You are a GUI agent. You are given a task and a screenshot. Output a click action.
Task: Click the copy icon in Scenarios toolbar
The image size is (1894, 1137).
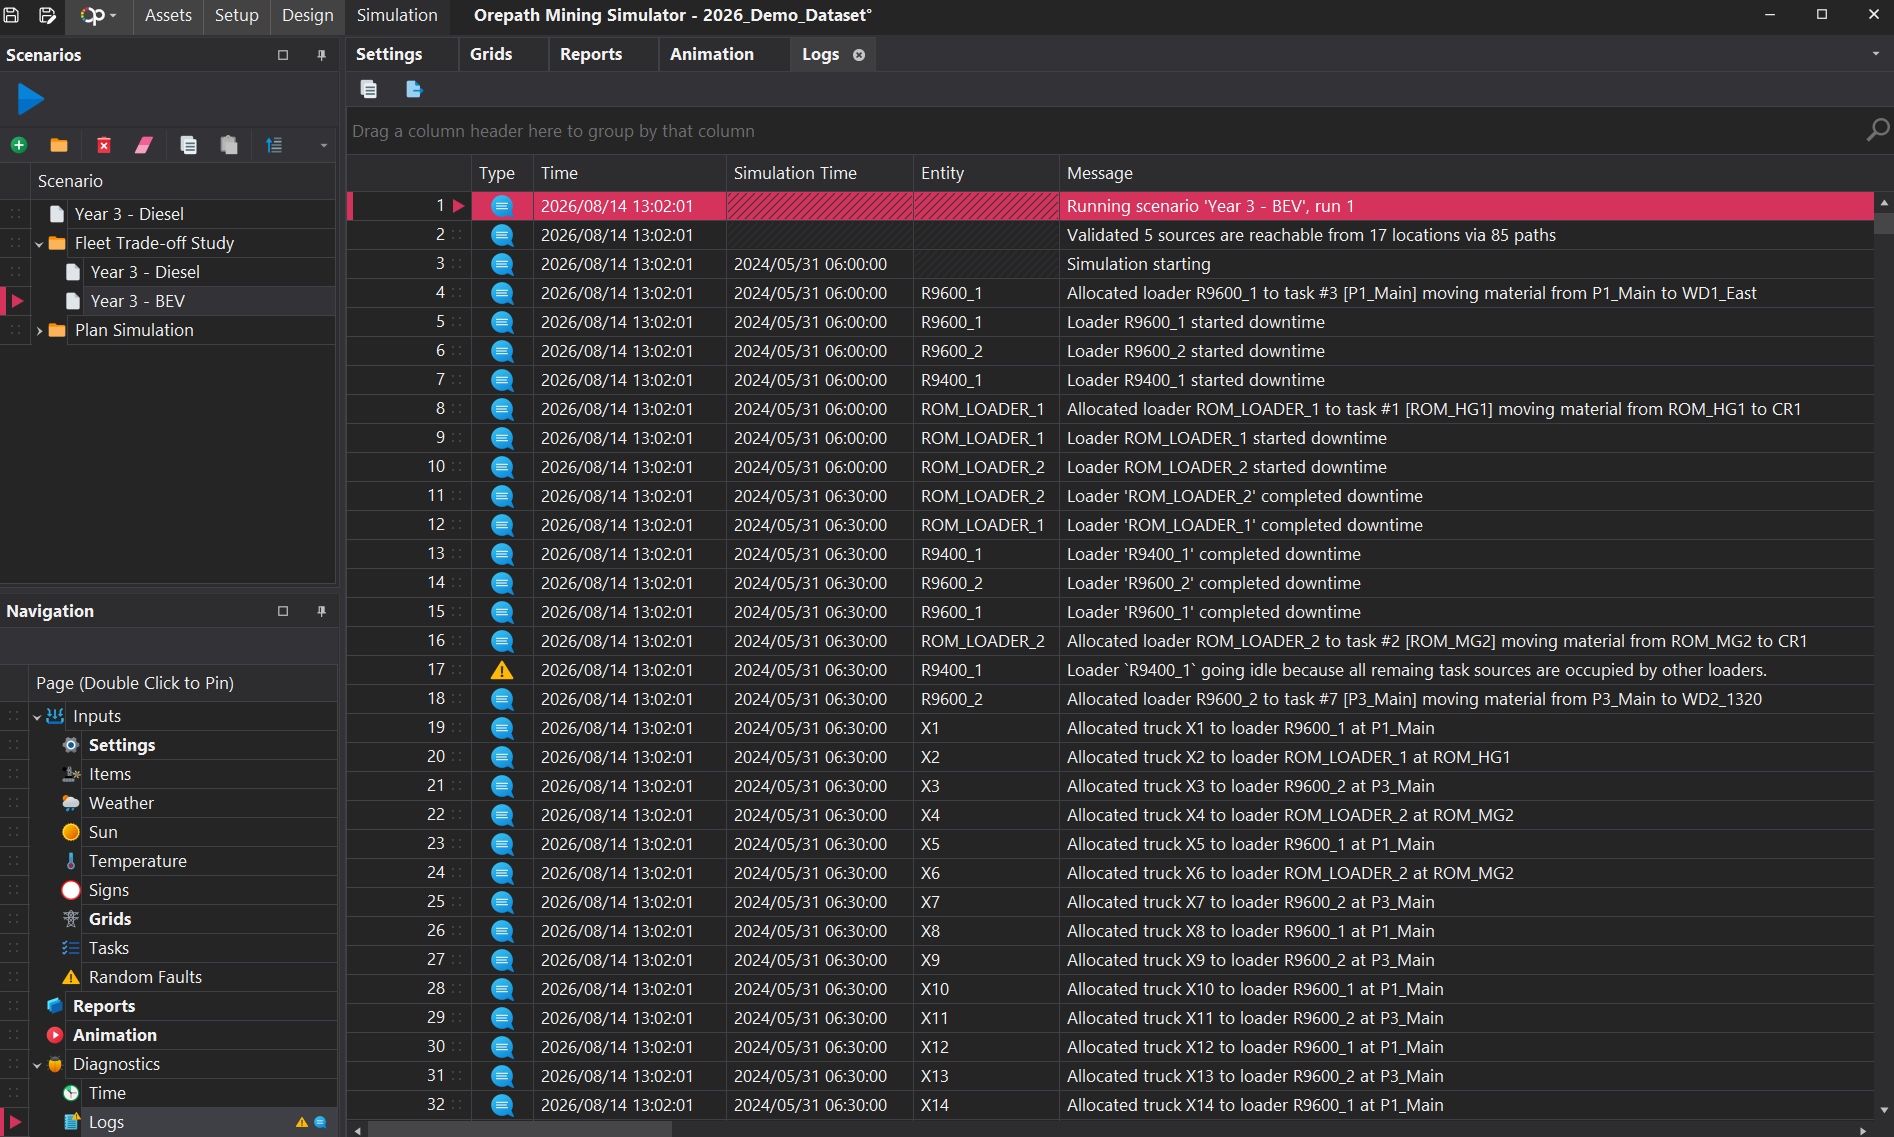point(188,145)
